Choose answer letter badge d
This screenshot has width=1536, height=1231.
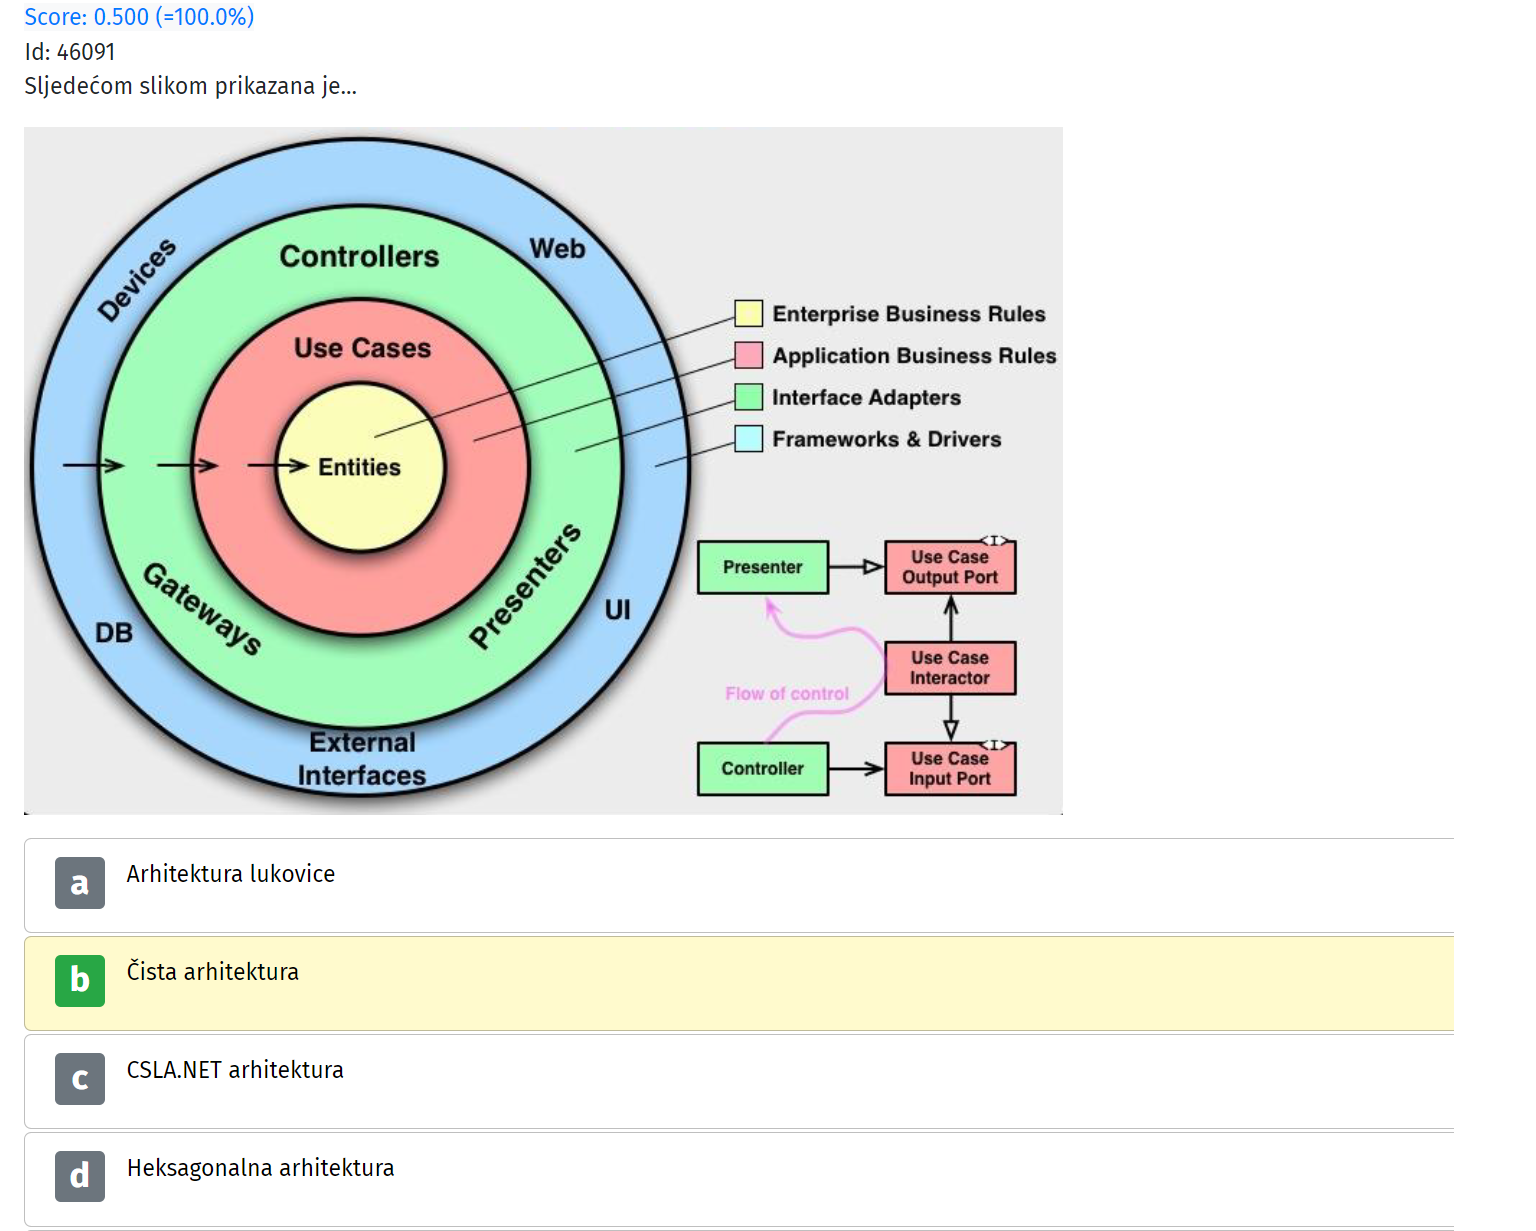click(80, 1176)
